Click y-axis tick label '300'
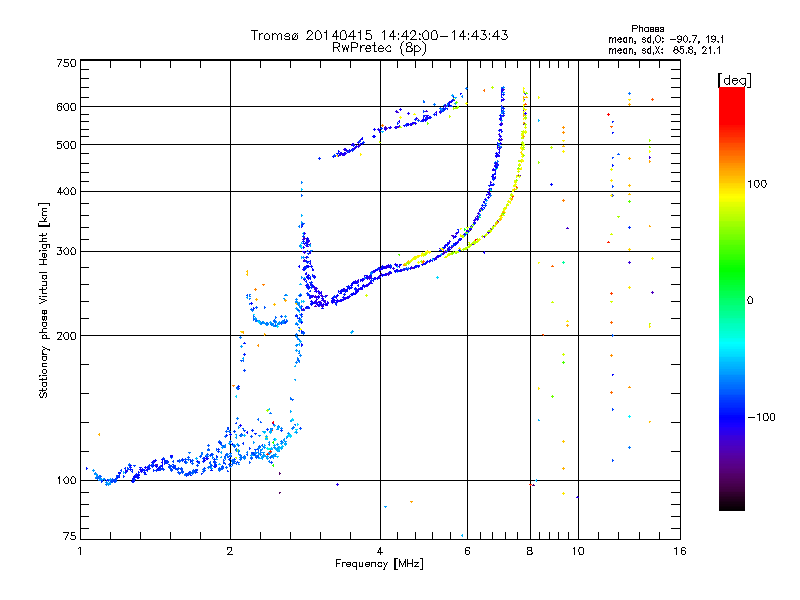 point(66,252)
